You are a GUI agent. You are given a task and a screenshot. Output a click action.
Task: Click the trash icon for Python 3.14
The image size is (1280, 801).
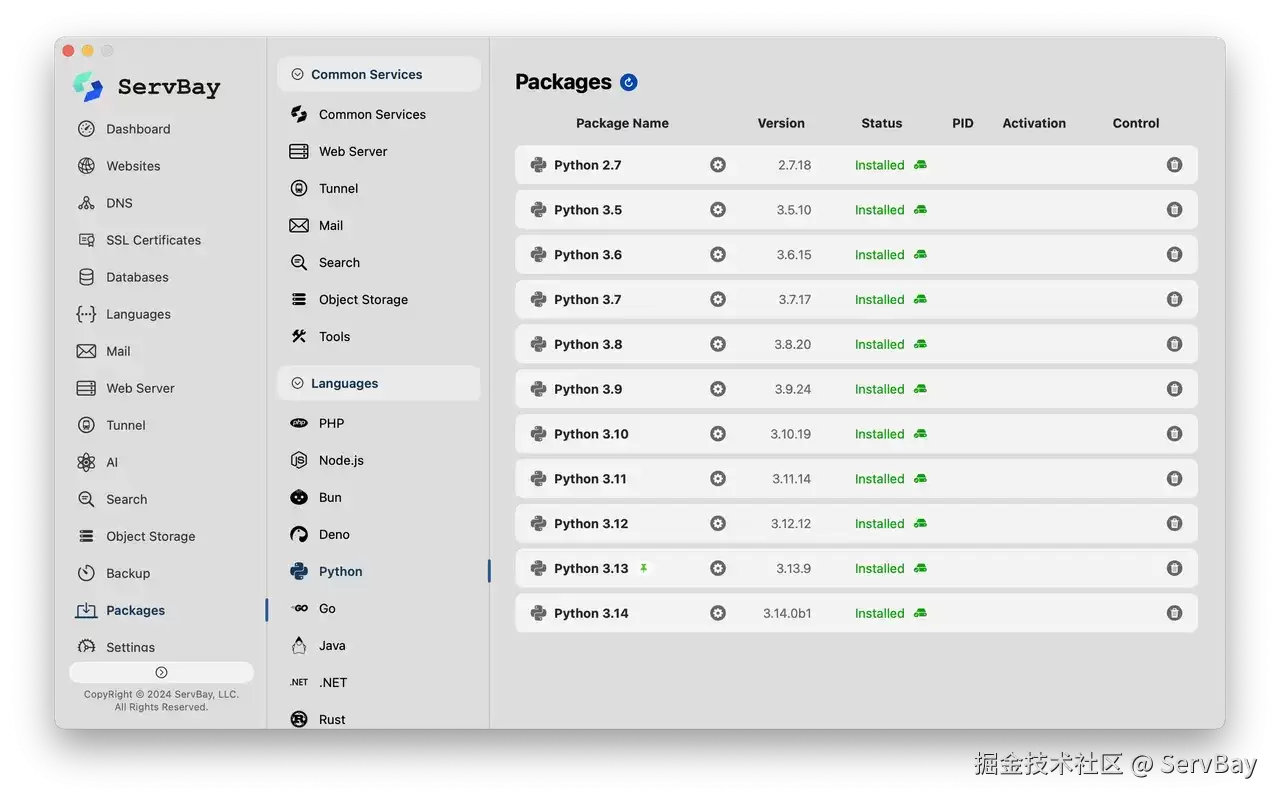[1175, 613]
